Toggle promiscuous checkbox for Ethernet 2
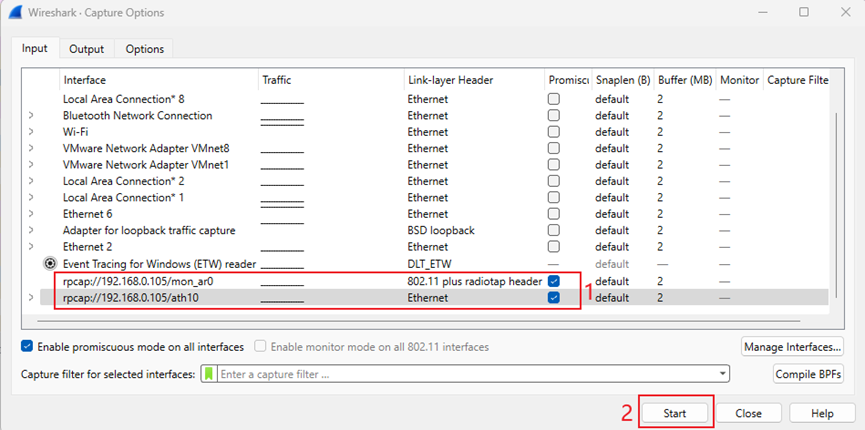Image resolution: width=865 pixels, height=430 pixels. (x=554, y=246)
